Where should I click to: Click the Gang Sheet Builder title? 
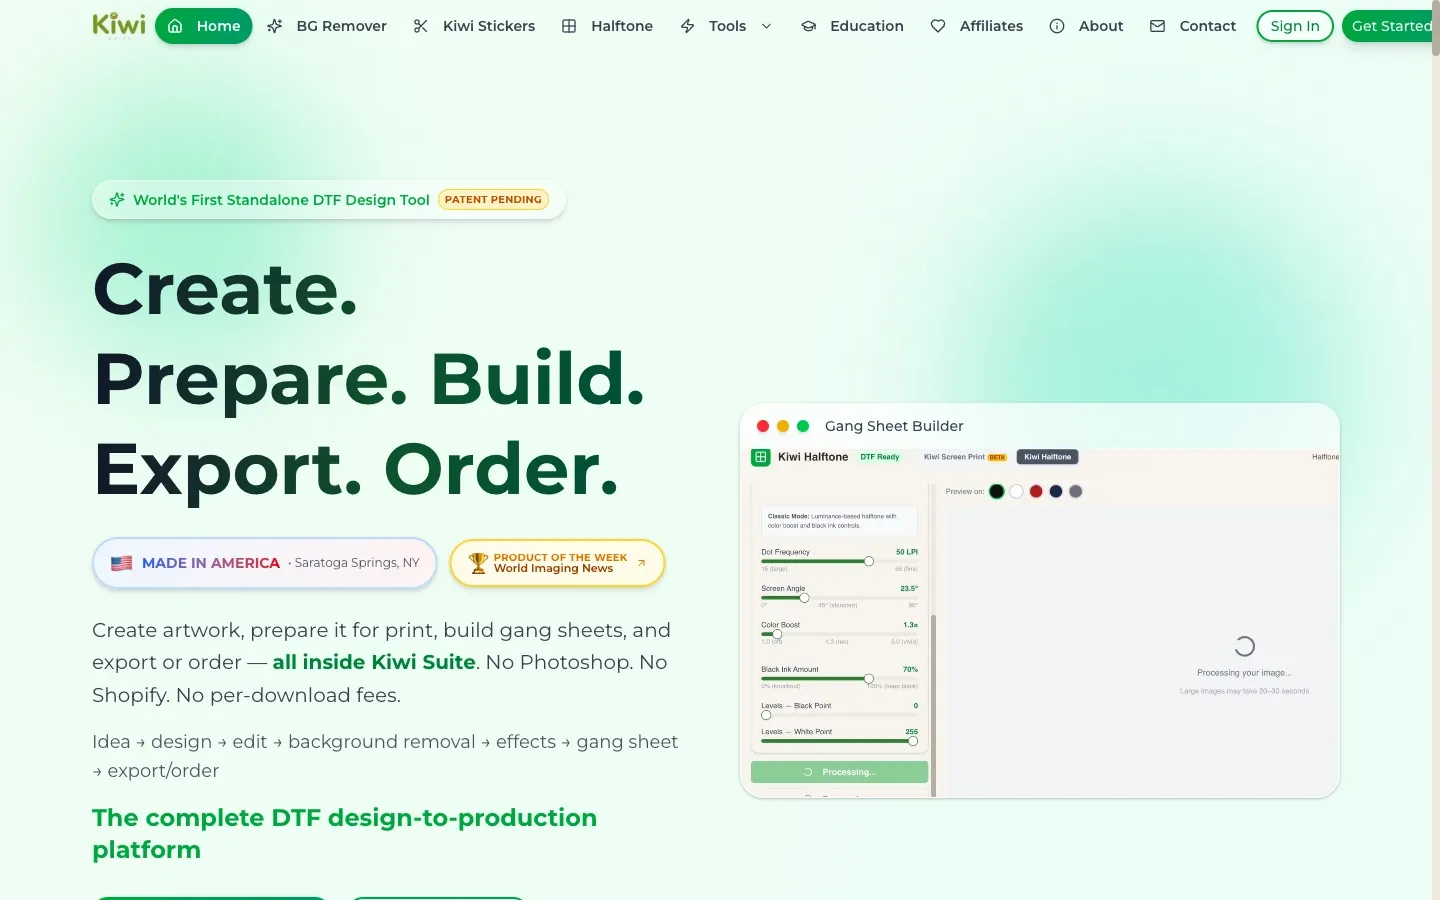click(x=894, y=426)
